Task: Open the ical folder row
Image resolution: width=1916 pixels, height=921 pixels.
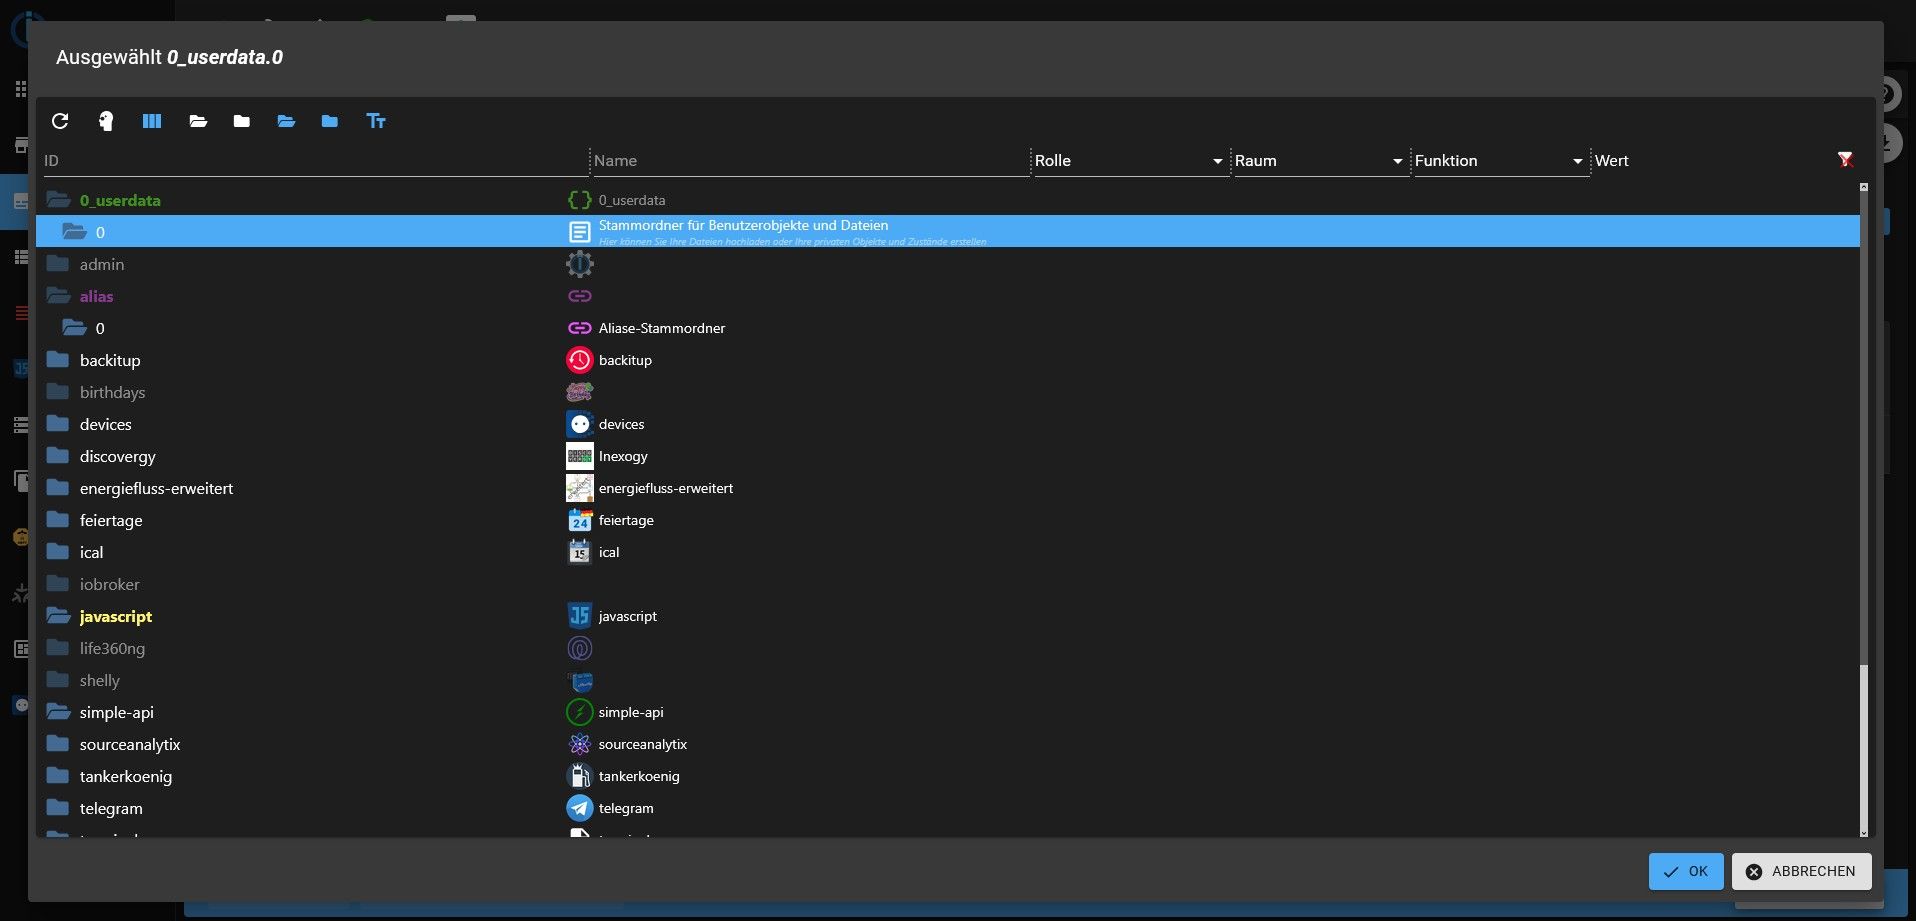Action: pyautogui.click(x=948, y=552)
